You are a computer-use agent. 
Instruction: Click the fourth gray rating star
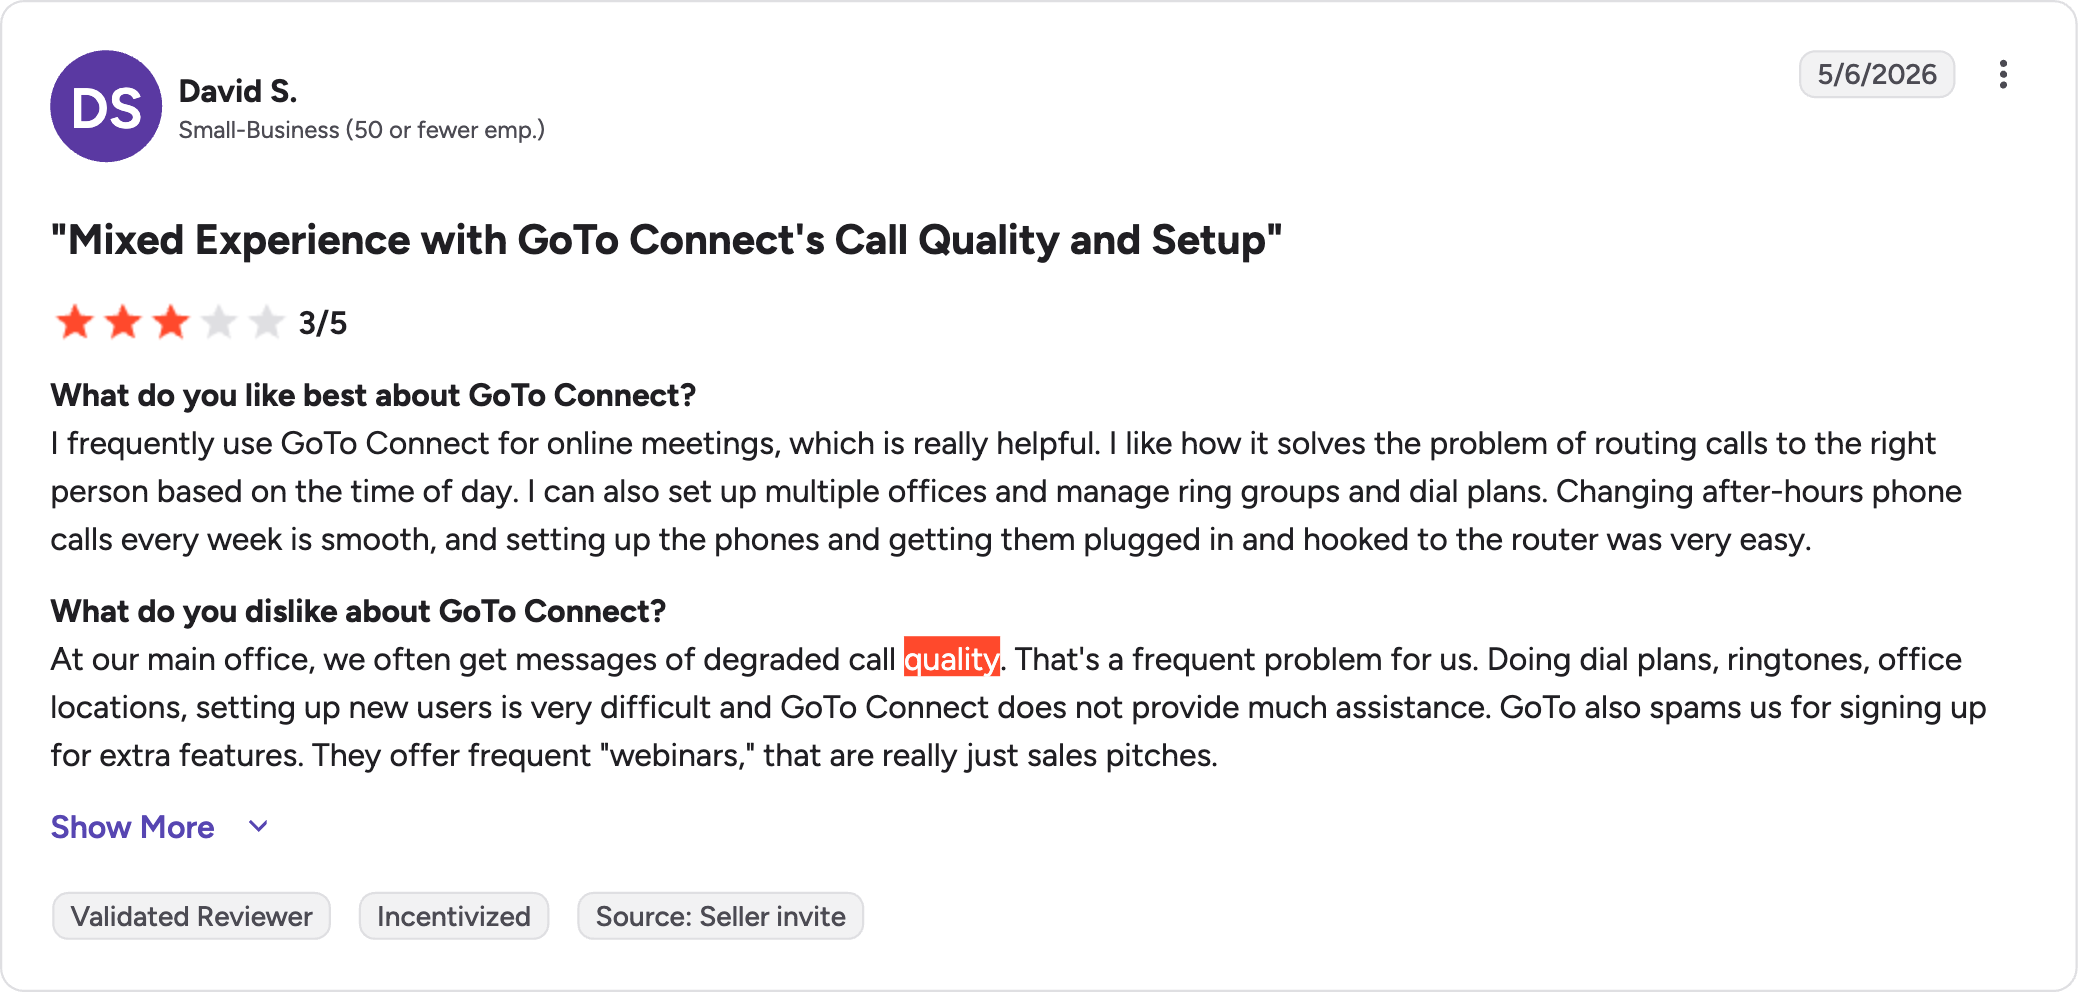click(219, 323)
